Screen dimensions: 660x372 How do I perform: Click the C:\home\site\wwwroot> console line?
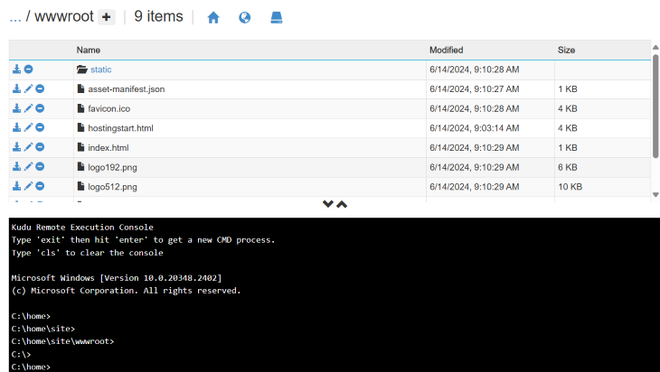tap(63, 341)
